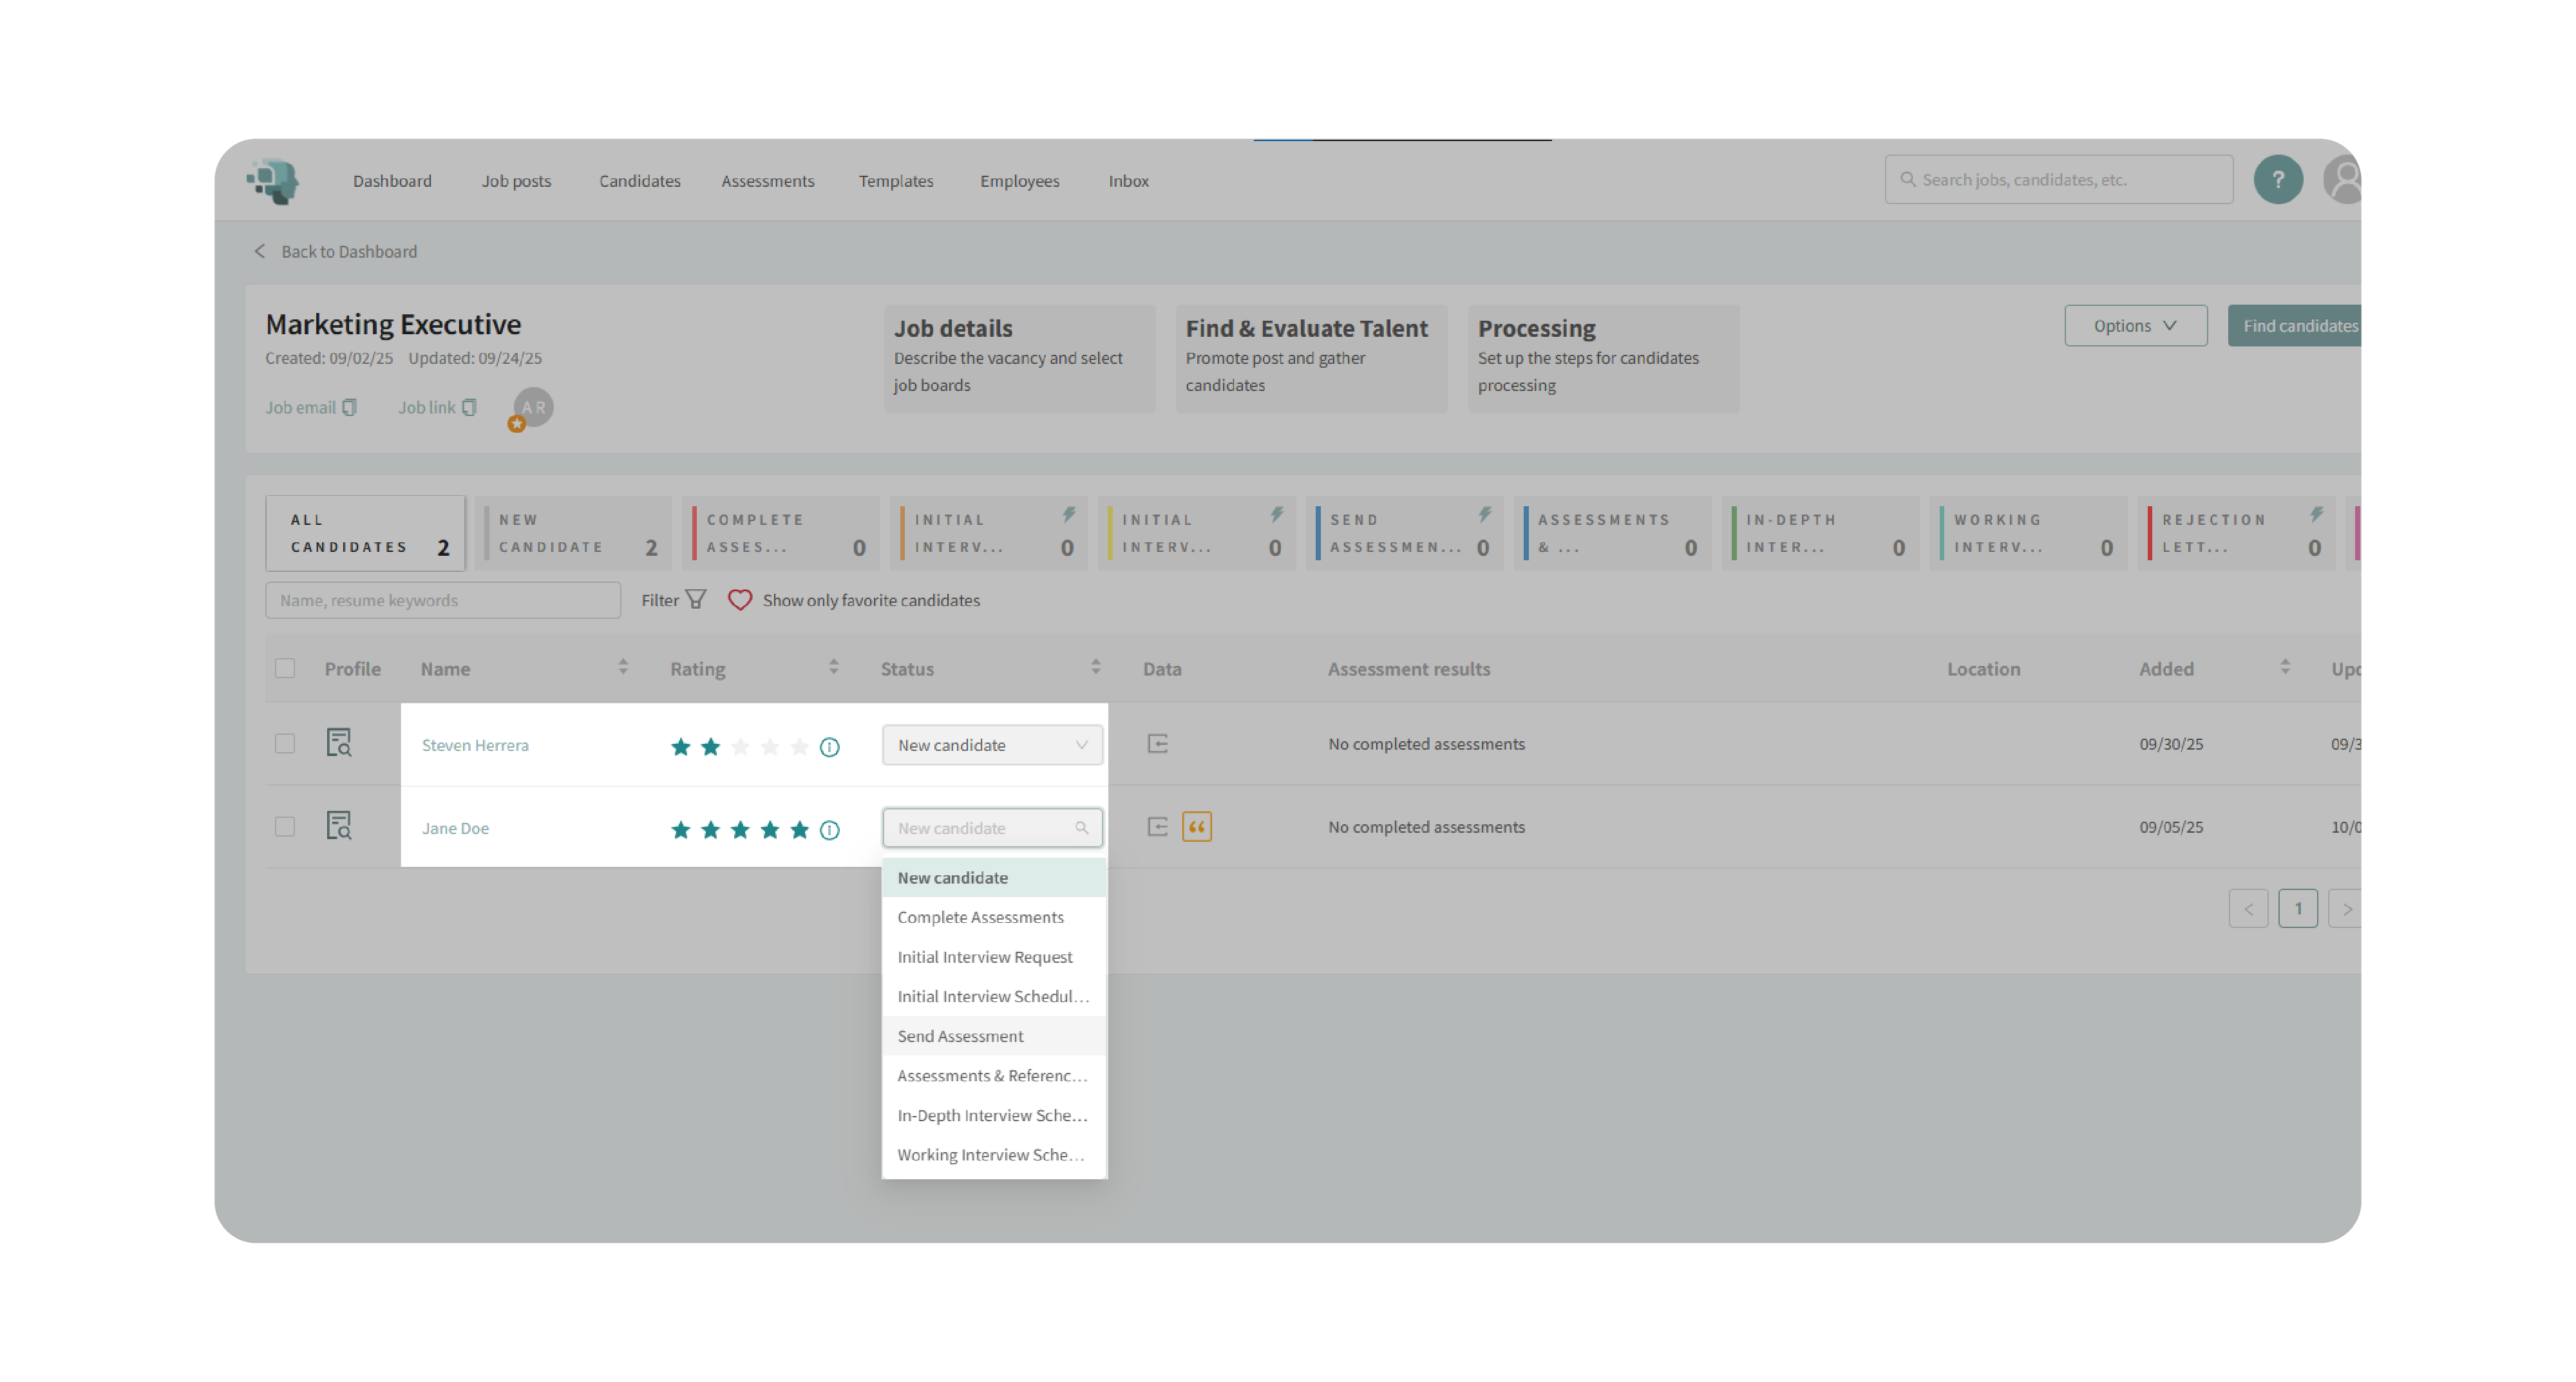The width and height of the screenshot is (2576, 1382).
Task: Click the name, resume keywords search field
Action: point(442,600)
